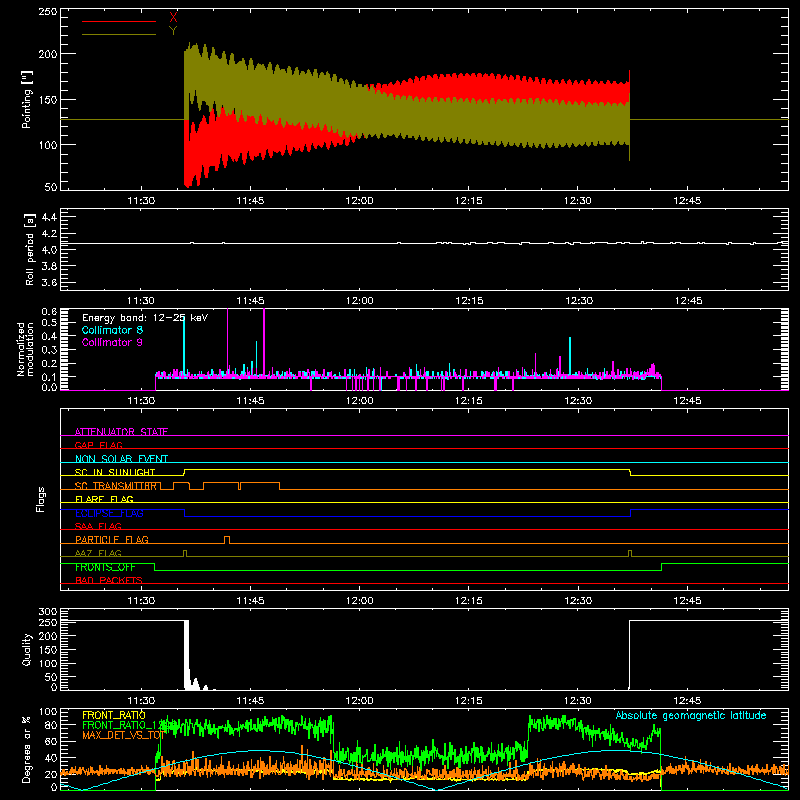
Task: Click the 4.4 tick on Roll period axis
Action: coord(49,217)
